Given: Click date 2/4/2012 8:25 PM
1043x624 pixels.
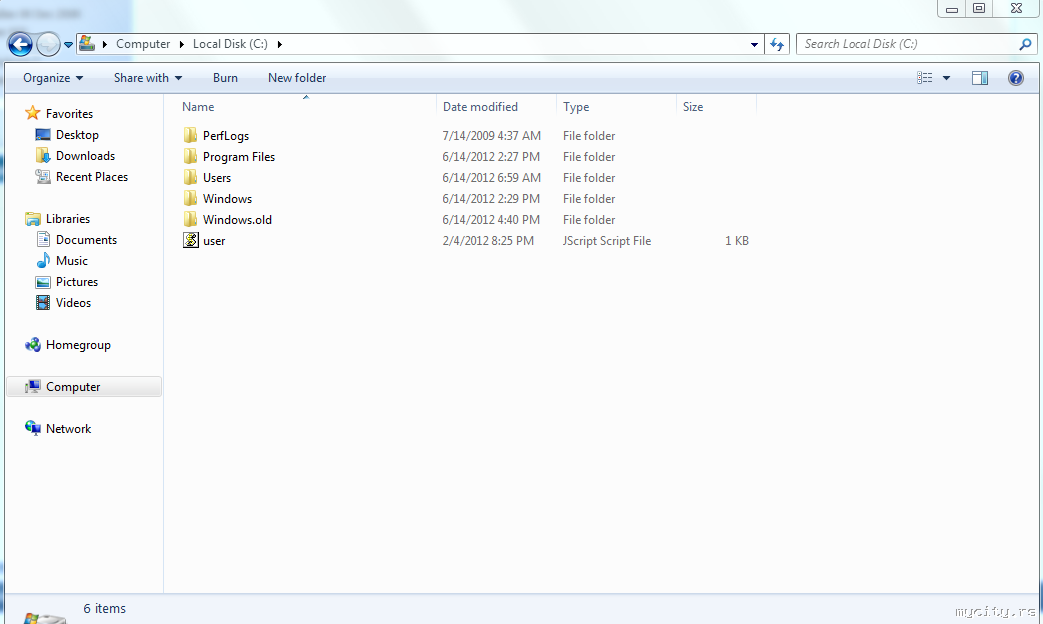Looking at the screenshot, I should click(488, 241).
